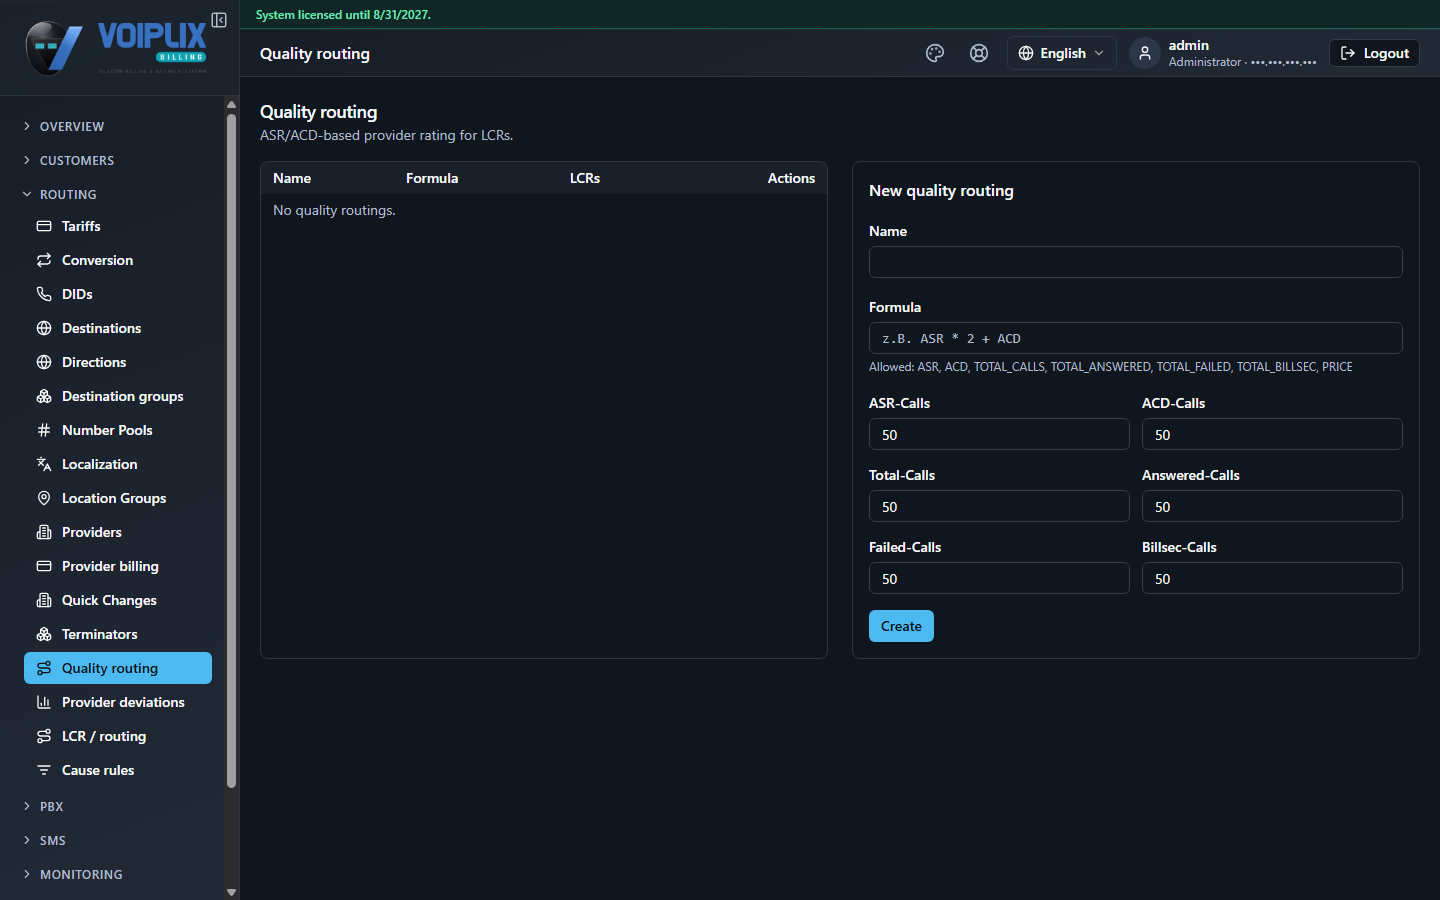1440x900 pixels.
Task: Open the English language dropdown
Action: tap(1061, 53)
